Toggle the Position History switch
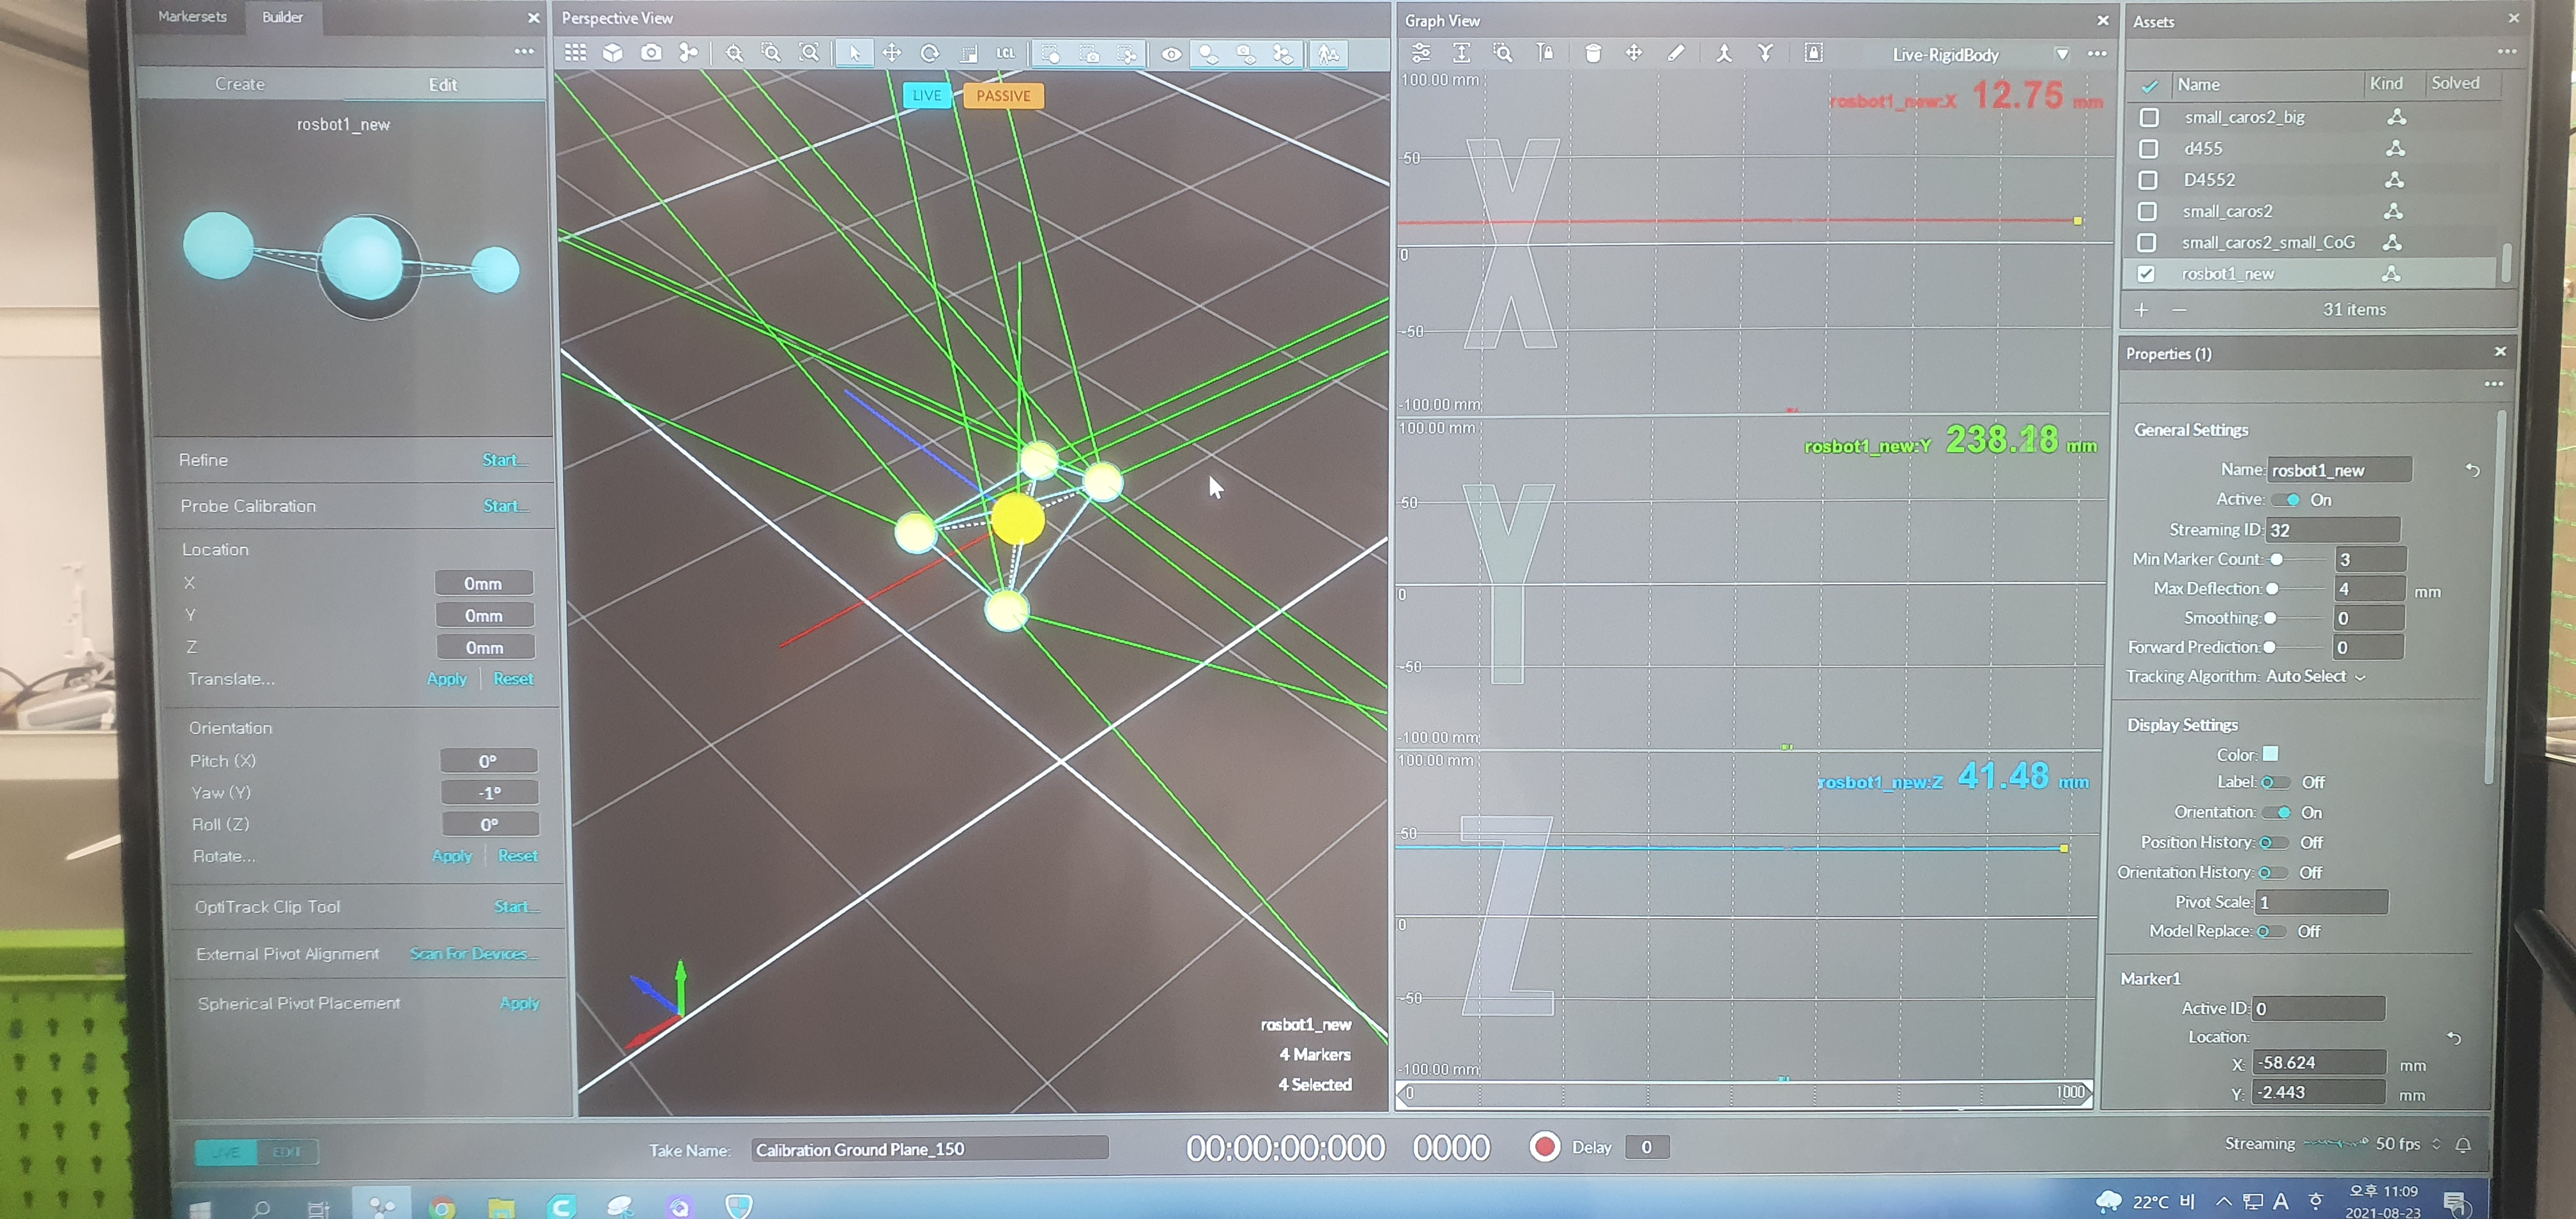The height and width of the screenshot is (1219, 2576). pyautogui.click(x=2273, y=843)
